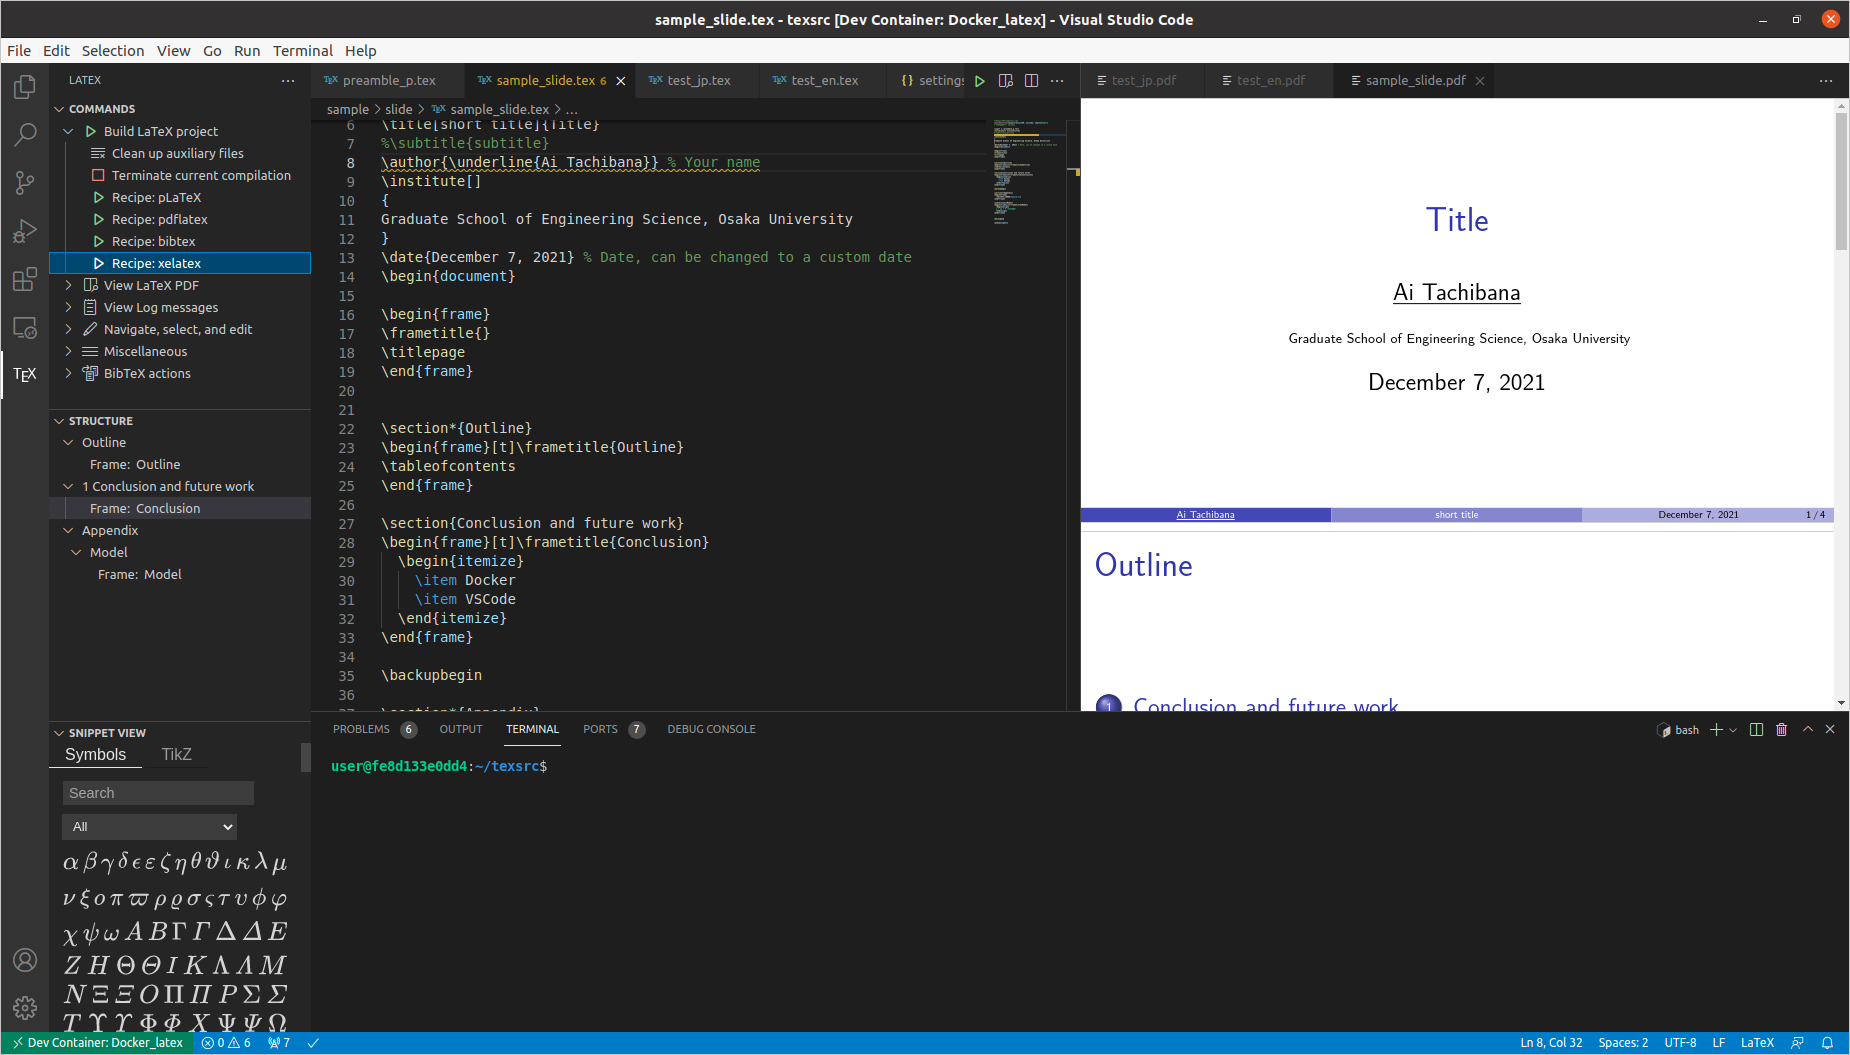Viewport: 1850px width, 1055px height.
Task: Click the snippet Search input field
Action: 158,793
